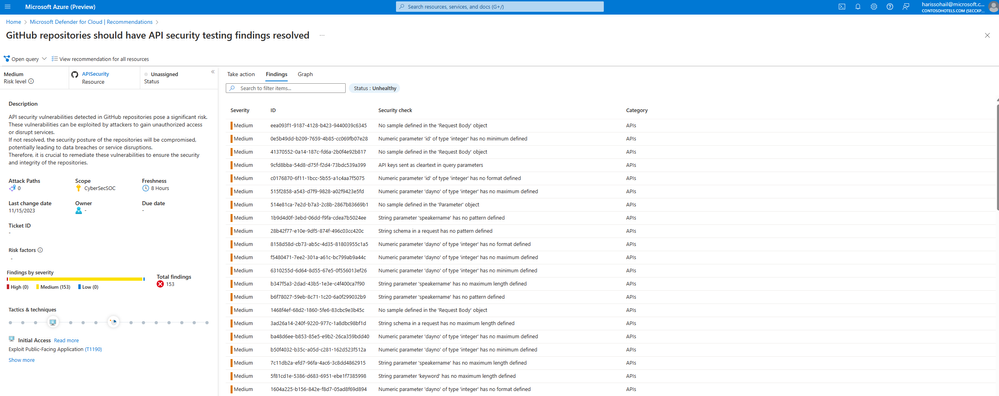Viewport: 999px width, 396px height.
Task: Click the Scope key icon
Action: (x=78, y=188)
